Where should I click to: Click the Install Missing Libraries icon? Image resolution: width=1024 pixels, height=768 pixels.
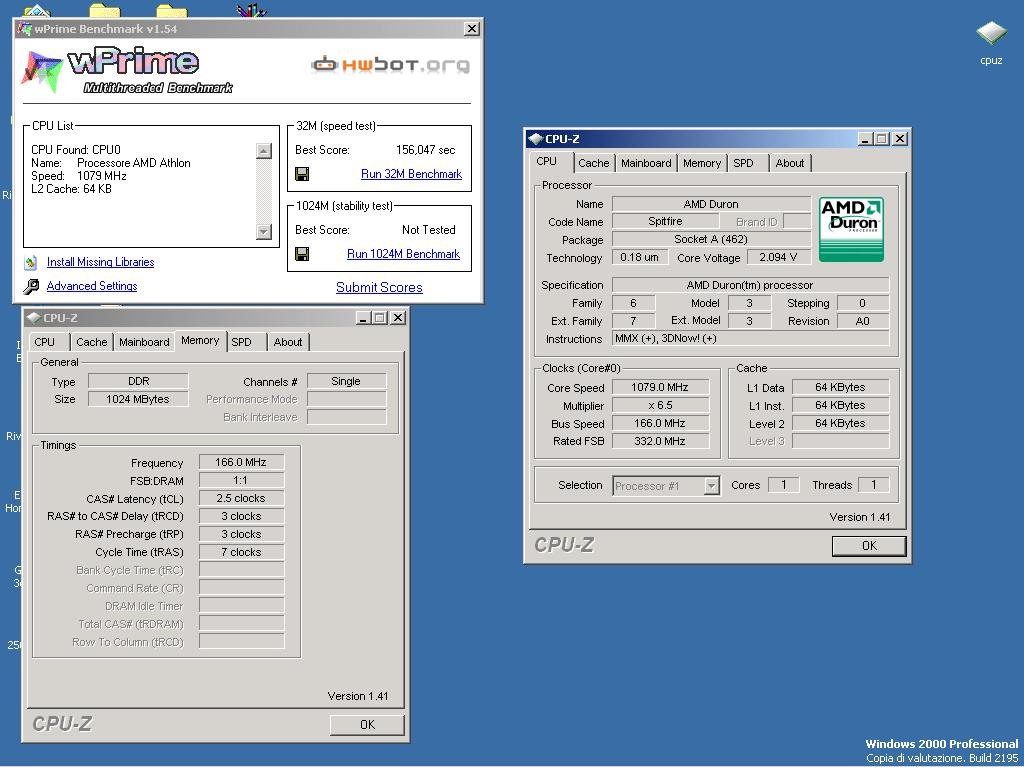pos(31,263)
